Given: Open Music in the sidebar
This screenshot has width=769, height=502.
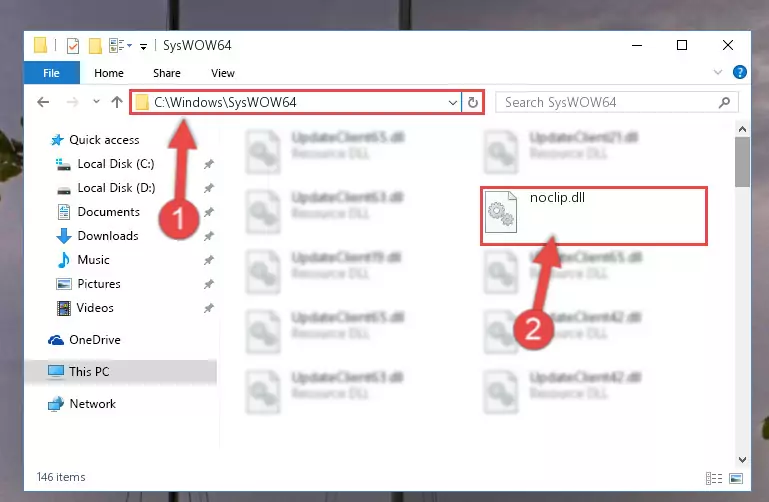Looking at the screenshot, I should point(83,260).
